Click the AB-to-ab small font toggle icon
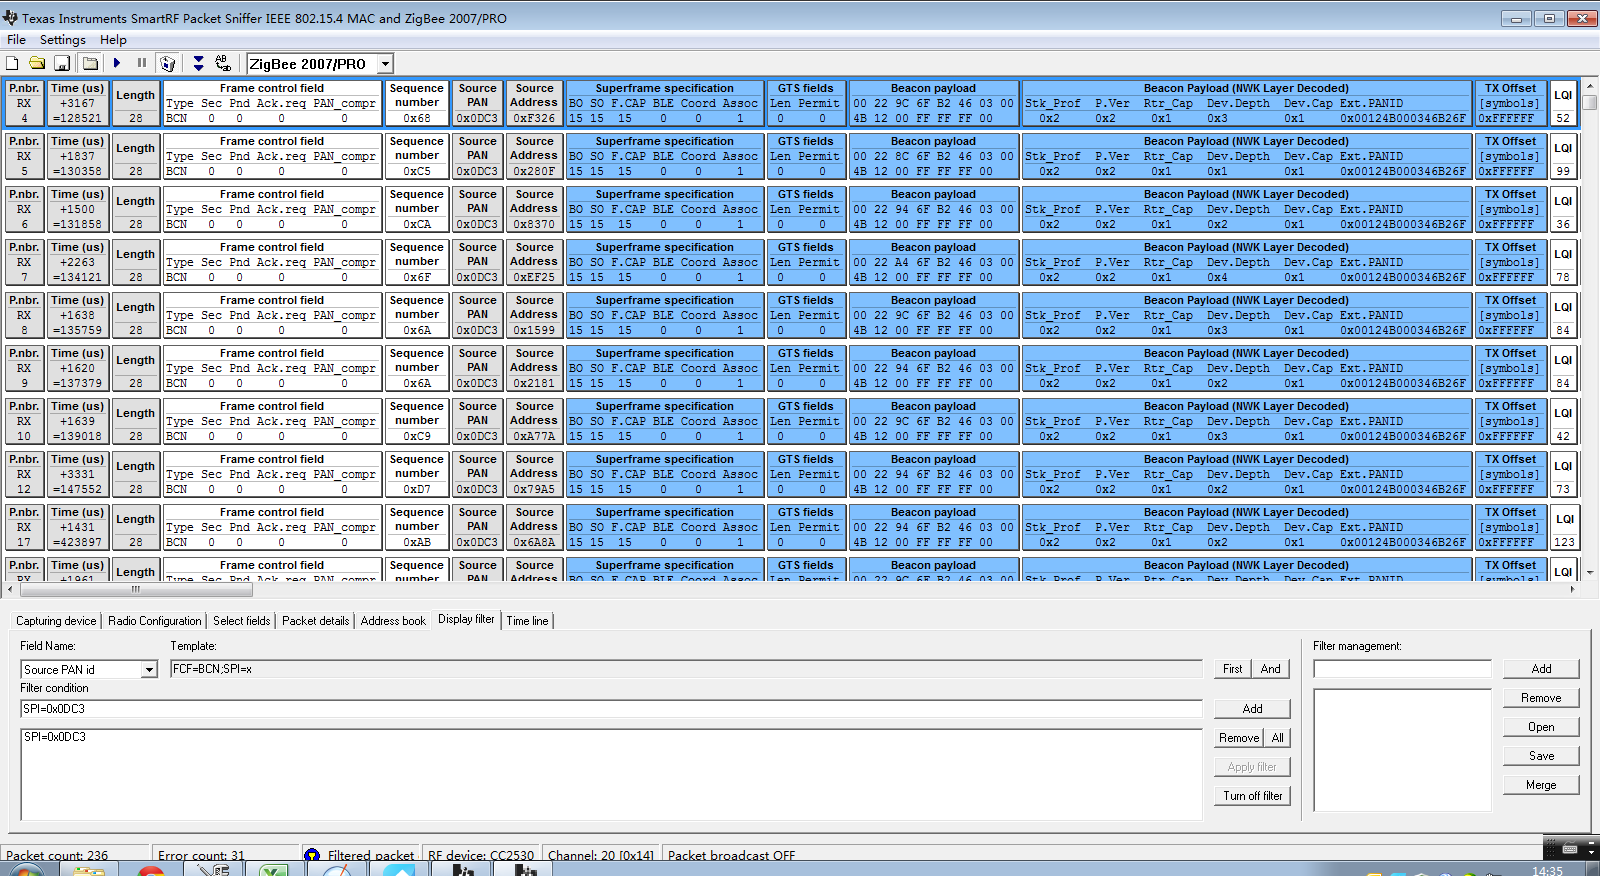1600x876 pixels. pyautogui.click(x=223, y=63)
